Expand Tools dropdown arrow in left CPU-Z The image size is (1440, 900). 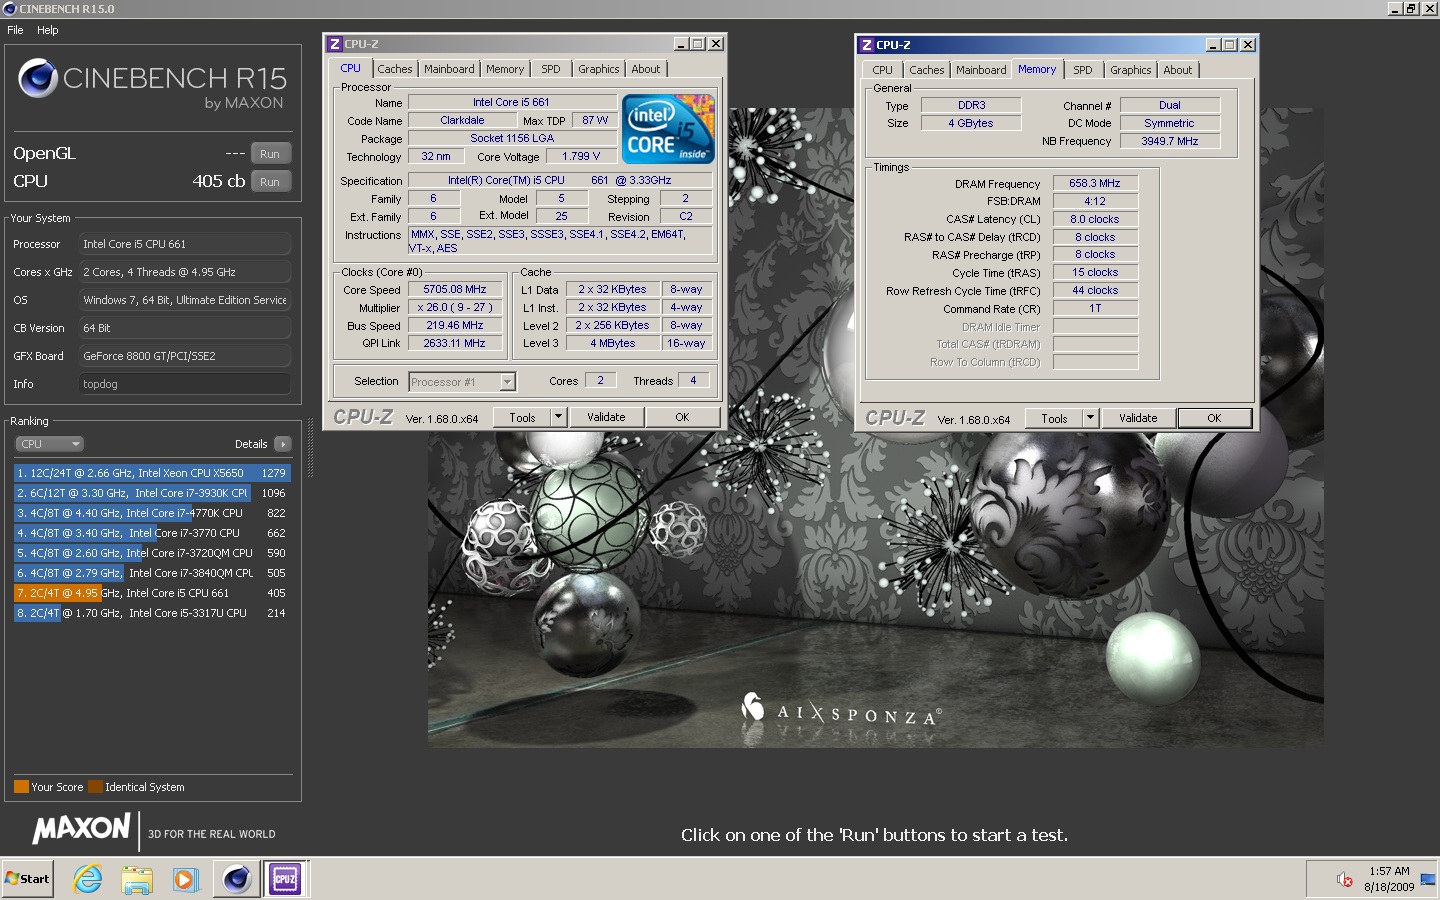[559, 418]
